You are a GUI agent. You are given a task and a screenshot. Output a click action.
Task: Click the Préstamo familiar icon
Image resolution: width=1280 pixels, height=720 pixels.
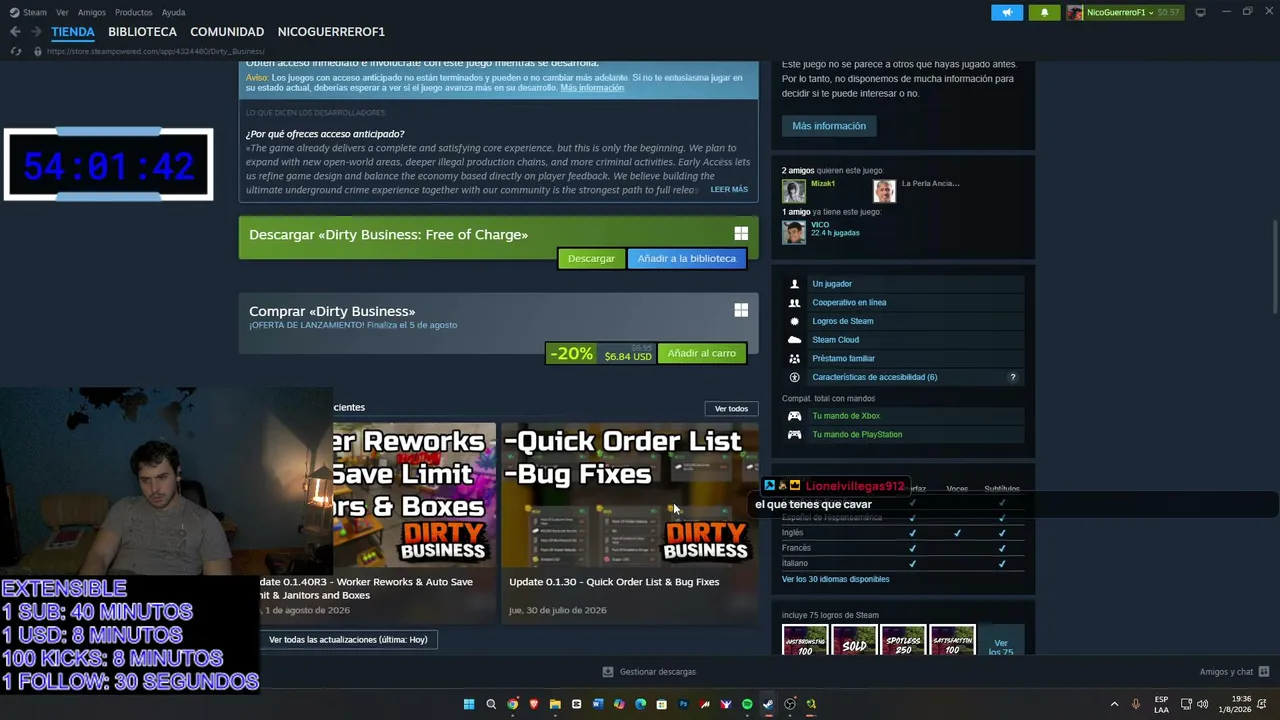point(795,358)
